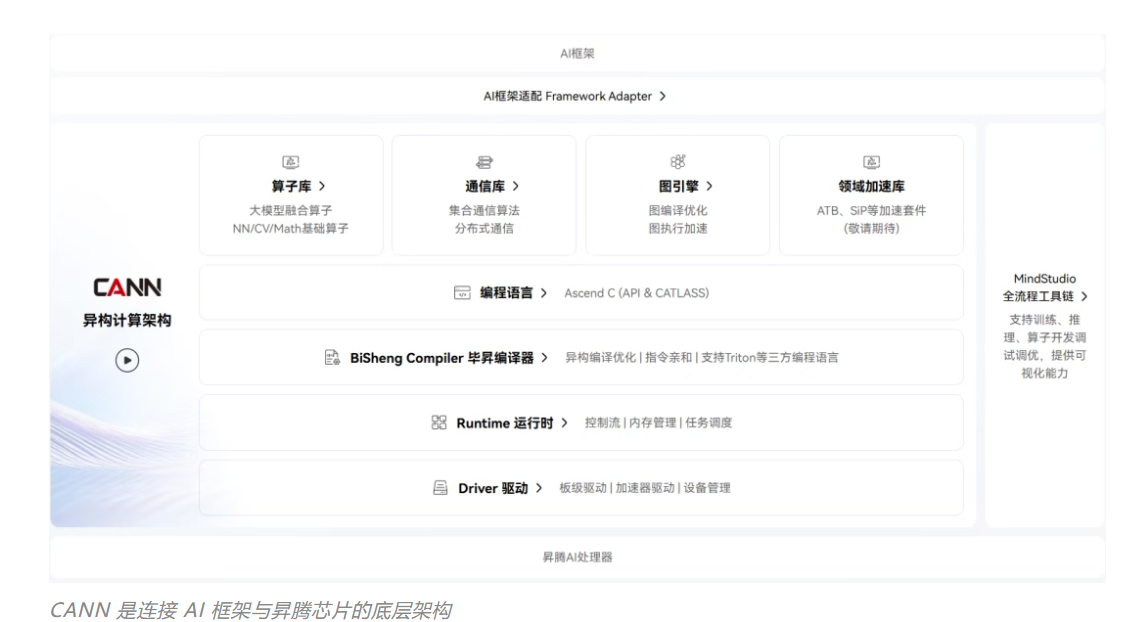The image size is (1134, 622).
Task: Expand the Runtime 运行时 chevron
Action: point(564,422)
